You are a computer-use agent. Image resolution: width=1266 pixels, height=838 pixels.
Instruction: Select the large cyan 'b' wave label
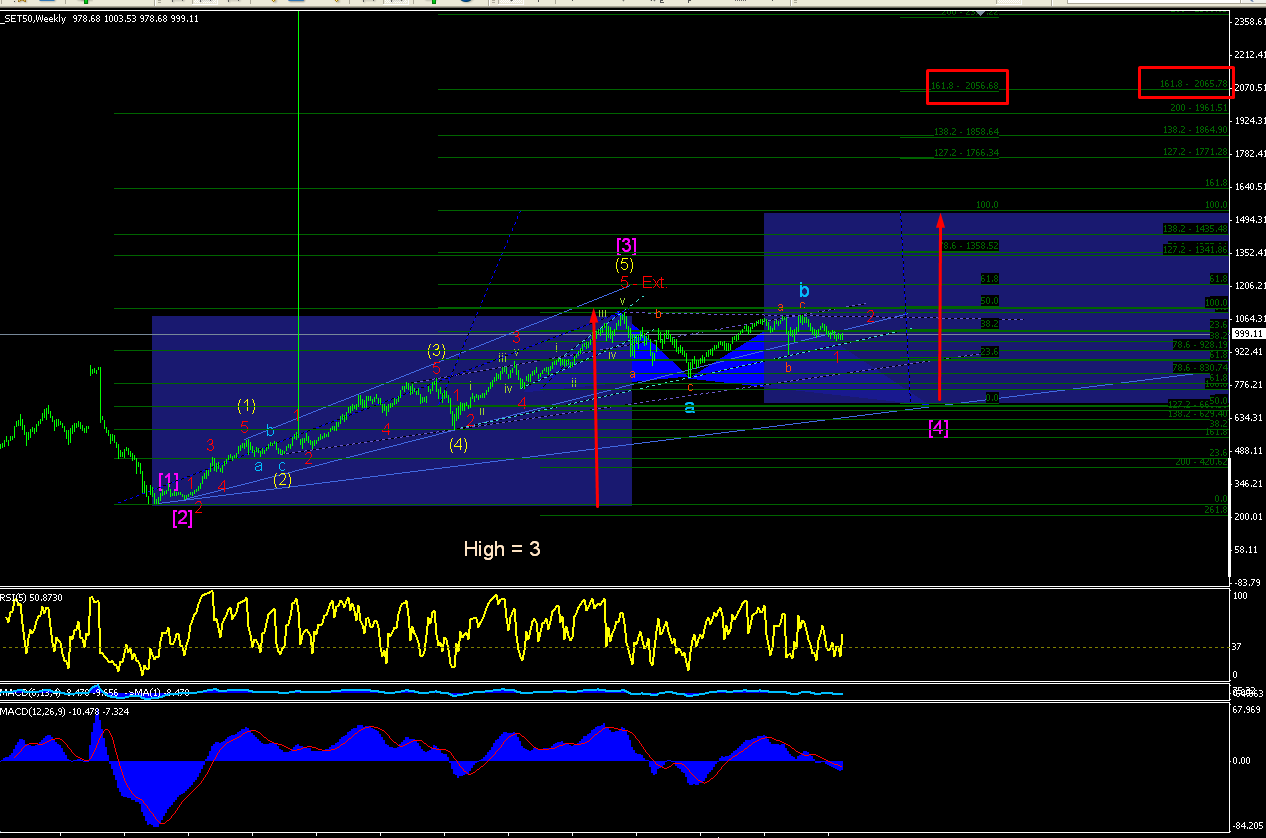(803, 291)
